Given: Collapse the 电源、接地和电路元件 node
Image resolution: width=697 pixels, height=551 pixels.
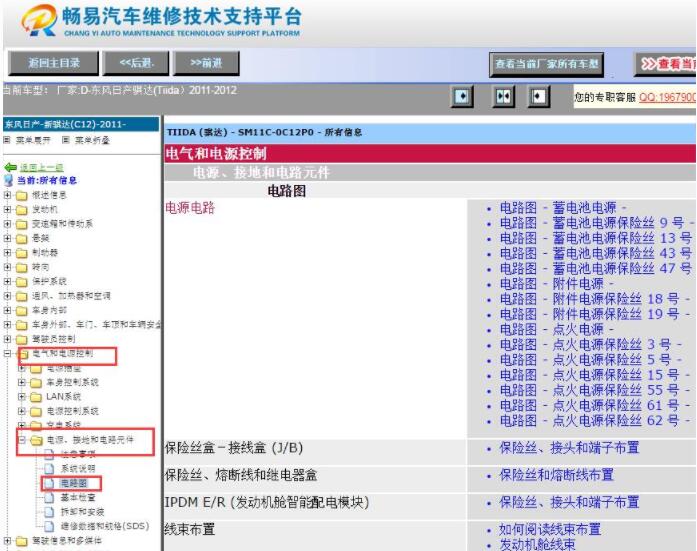Looking at the screenshot, I should pyautogui.click(x=22, y=440).
